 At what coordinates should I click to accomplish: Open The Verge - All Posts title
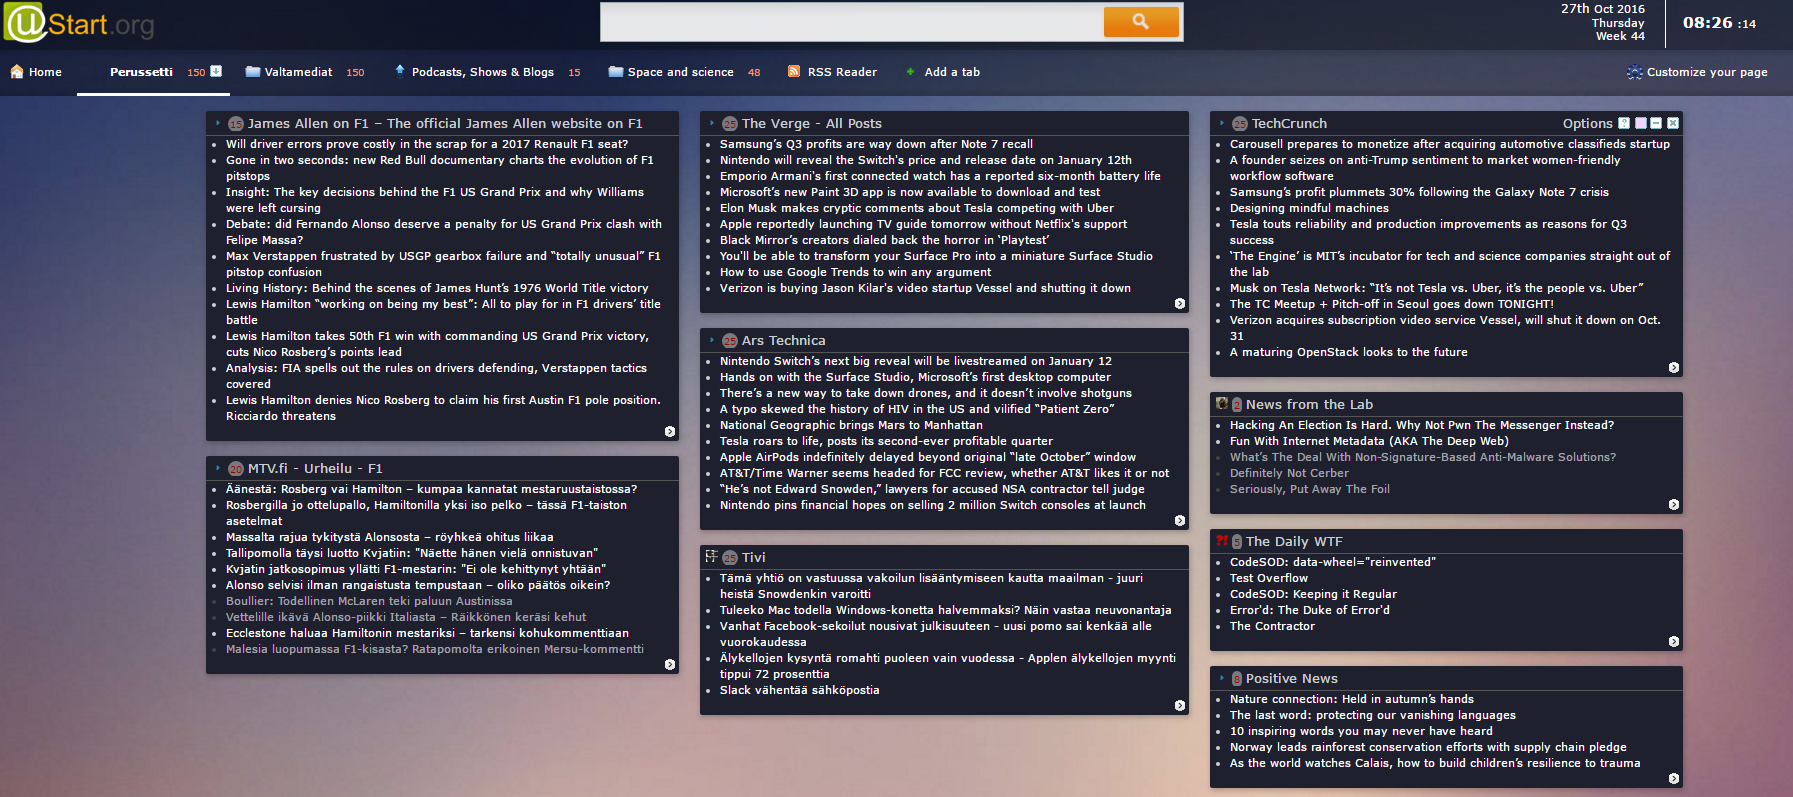point(812,123)
